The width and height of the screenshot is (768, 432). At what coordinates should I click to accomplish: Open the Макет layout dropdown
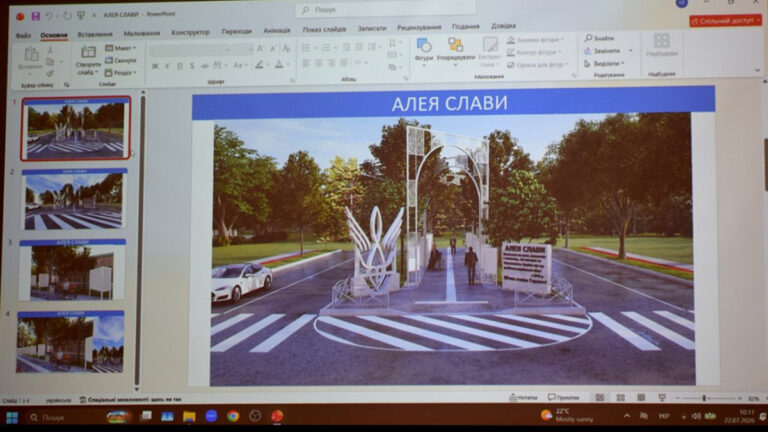121,48
